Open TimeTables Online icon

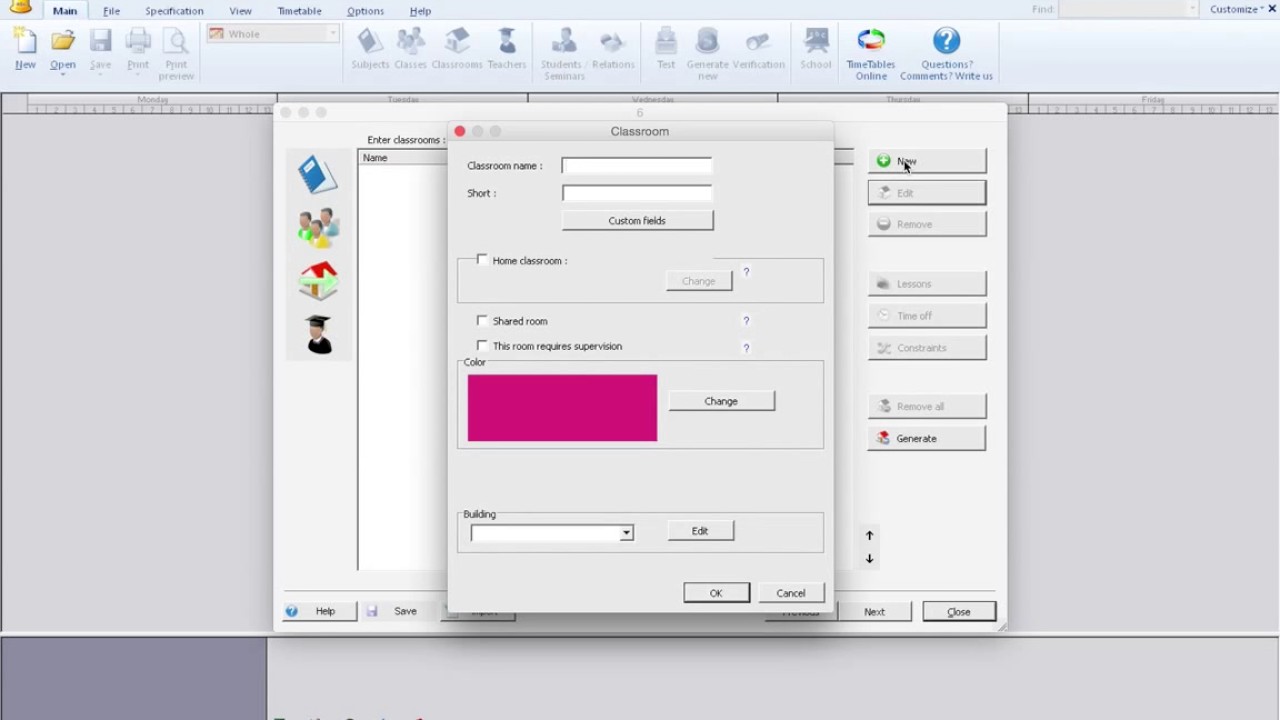(871, 54)
